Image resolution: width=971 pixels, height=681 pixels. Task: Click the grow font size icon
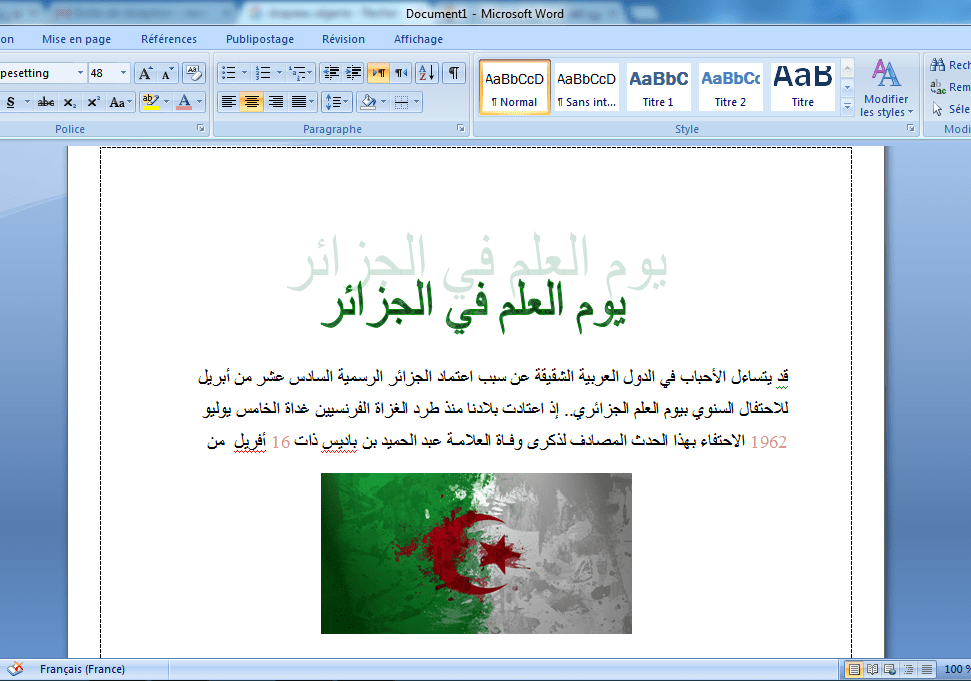(x=145, y=73)
